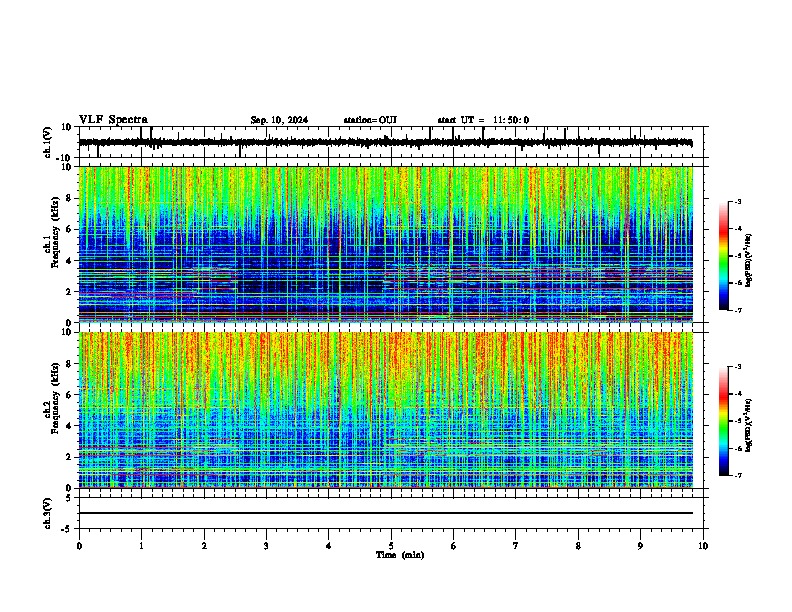The height and width of the screenshot is (612, 792).
Task: Click the "8" kHz tick on ch.1 spectrogram
Action: pyautogui.click(x=70, y=198)
